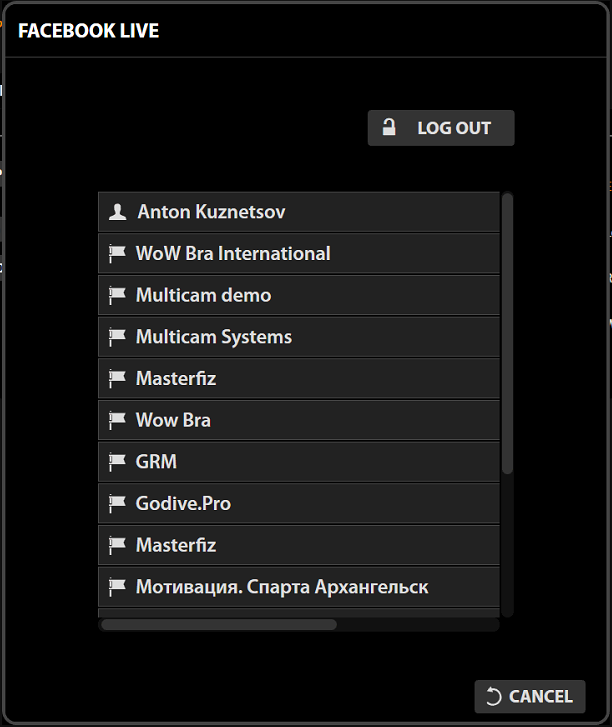Click the horizontal scrollbar below the list
612x727 pixels.
pos(219,625)
